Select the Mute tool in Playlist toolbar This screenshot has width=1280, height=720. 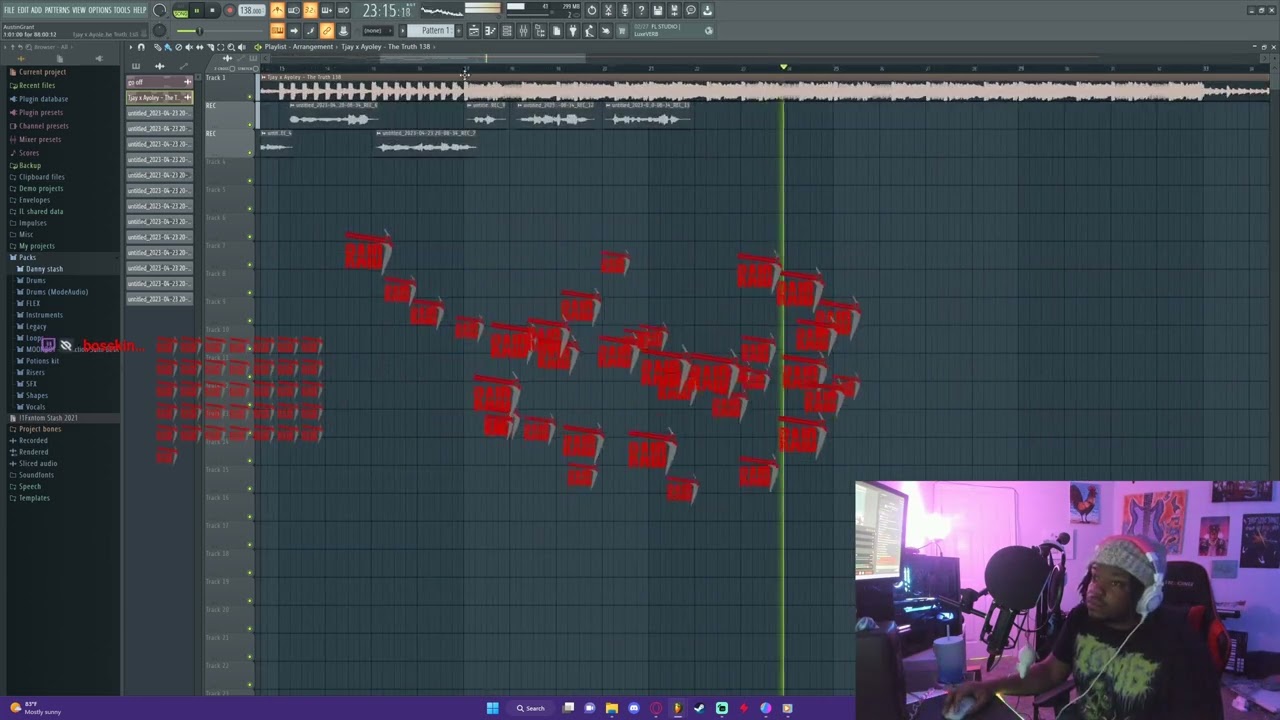point(188,47)
